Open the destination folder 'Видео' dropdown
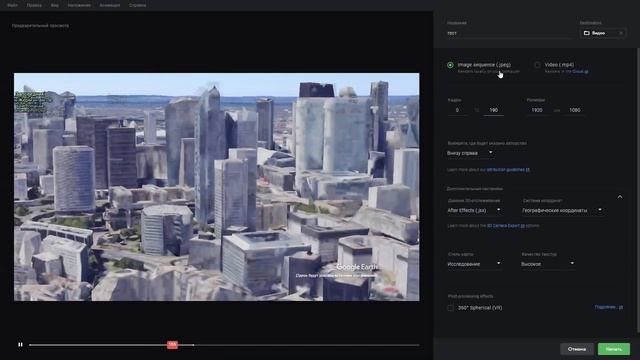Image resolution: width=640 pixels, height=360 pixels. click(603, 33)
